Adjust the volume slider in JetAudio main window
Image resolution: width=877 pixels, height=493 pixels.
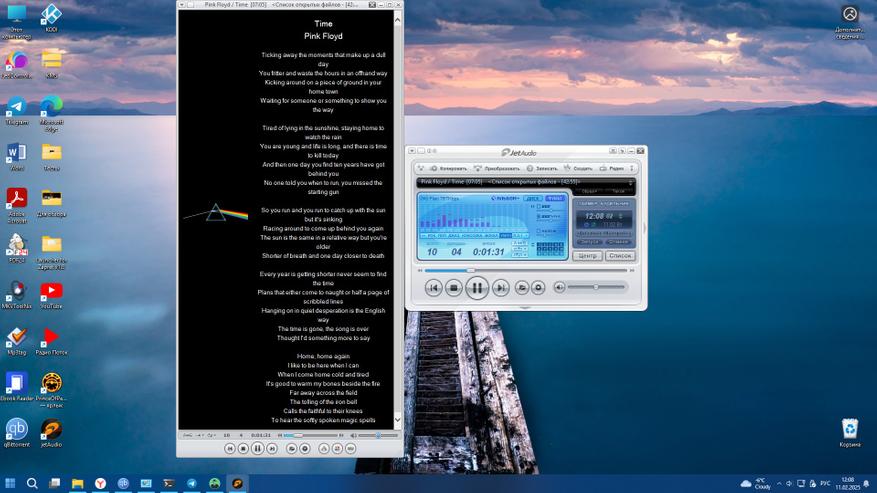coord(596,287)
